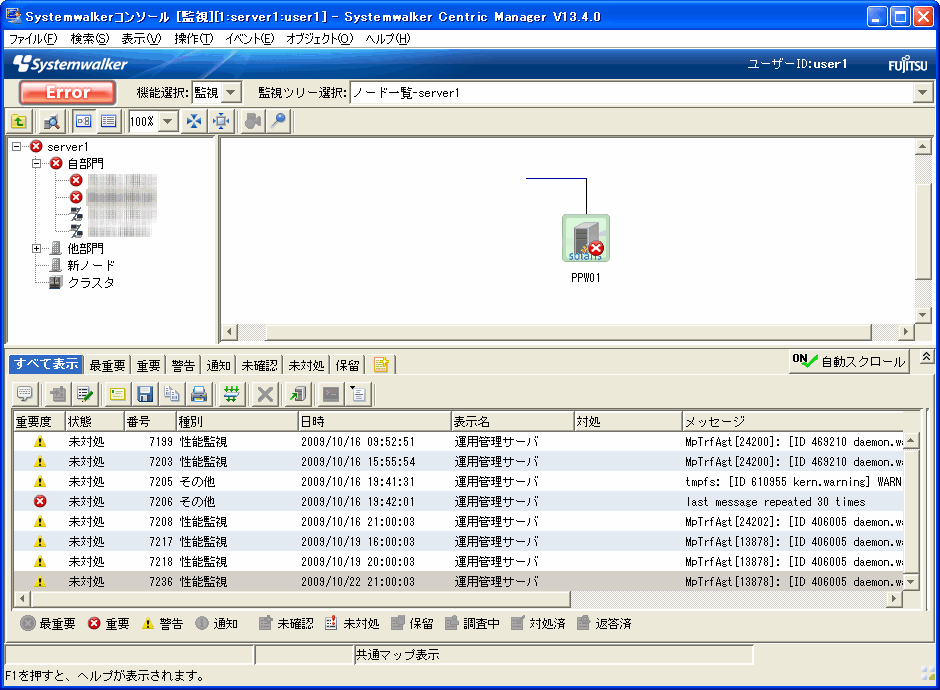Screen dimensions: 940x690
Task: Click the server with green arrow icon
Action: pos(298,394)
